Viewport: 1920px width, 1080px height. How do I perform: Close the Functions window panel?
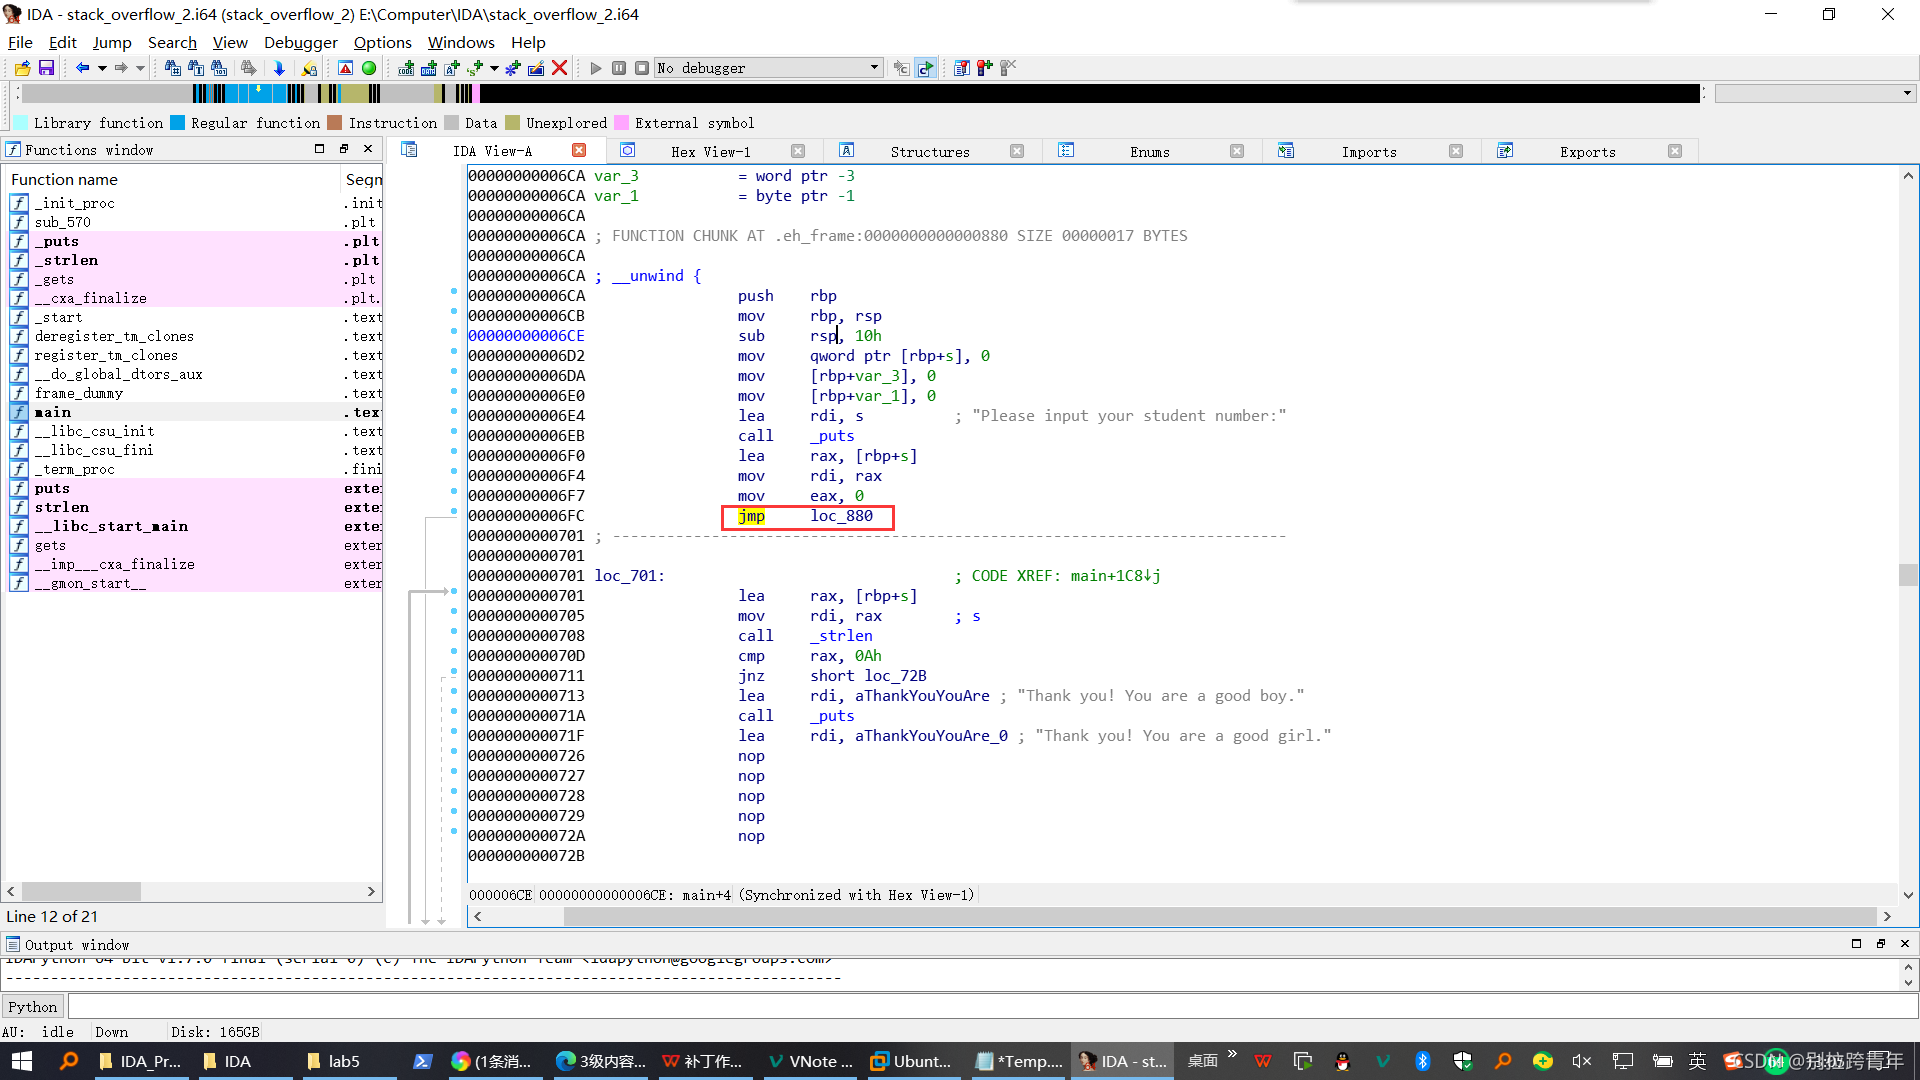[x=368, y=148]
